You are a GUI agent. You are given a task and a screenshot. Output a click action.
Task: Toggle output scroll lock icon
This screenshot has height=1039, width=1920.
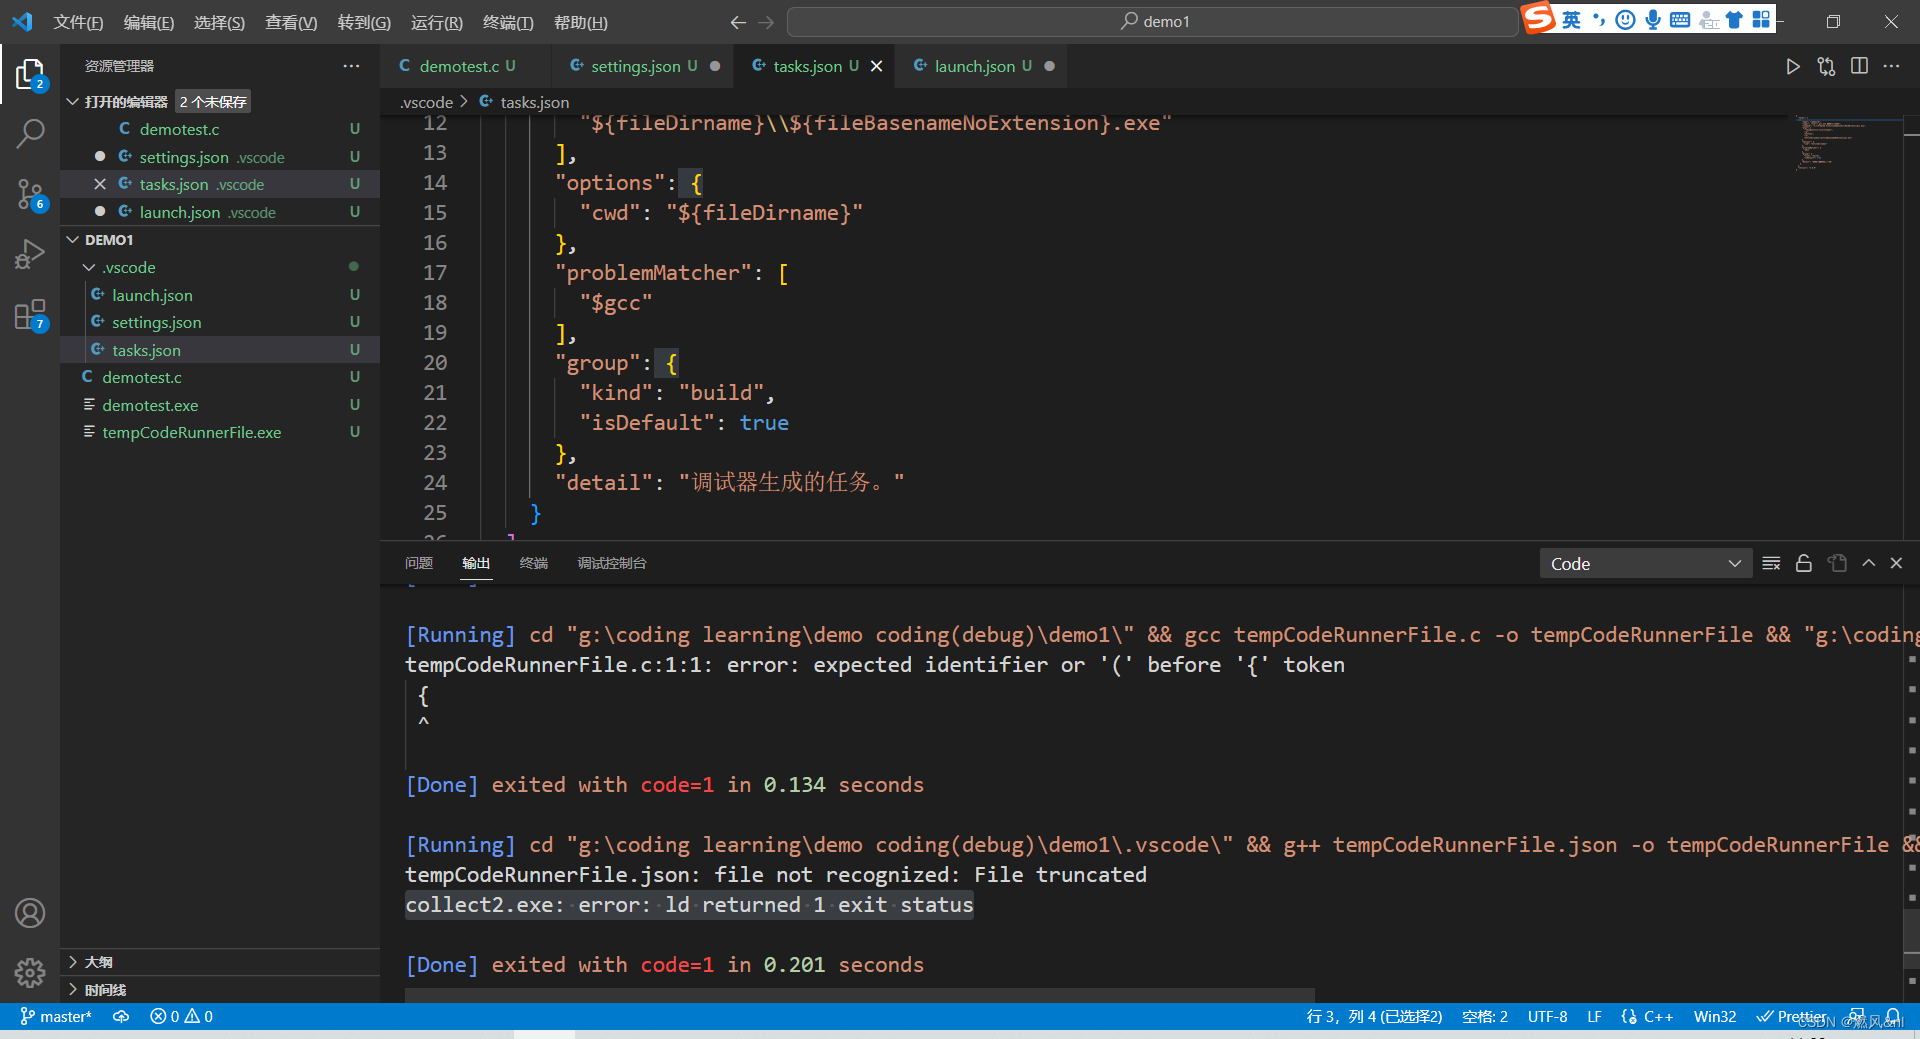pyautogui.click(x=1804, y=563)
